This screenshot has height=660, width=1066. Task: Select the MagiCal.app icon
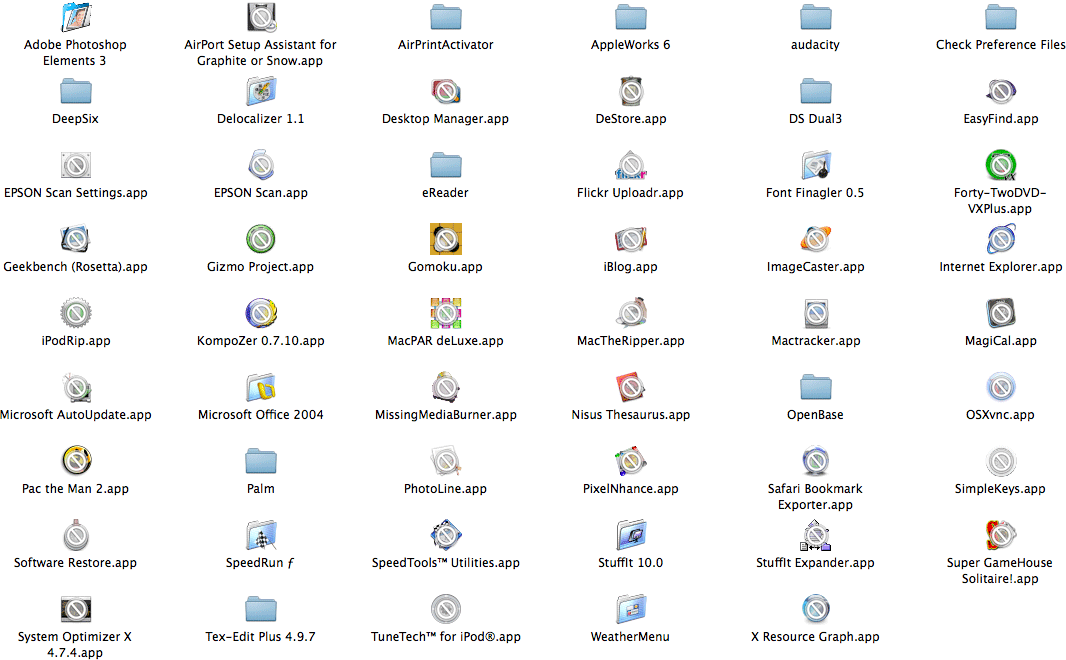[x=1001, y=313]
